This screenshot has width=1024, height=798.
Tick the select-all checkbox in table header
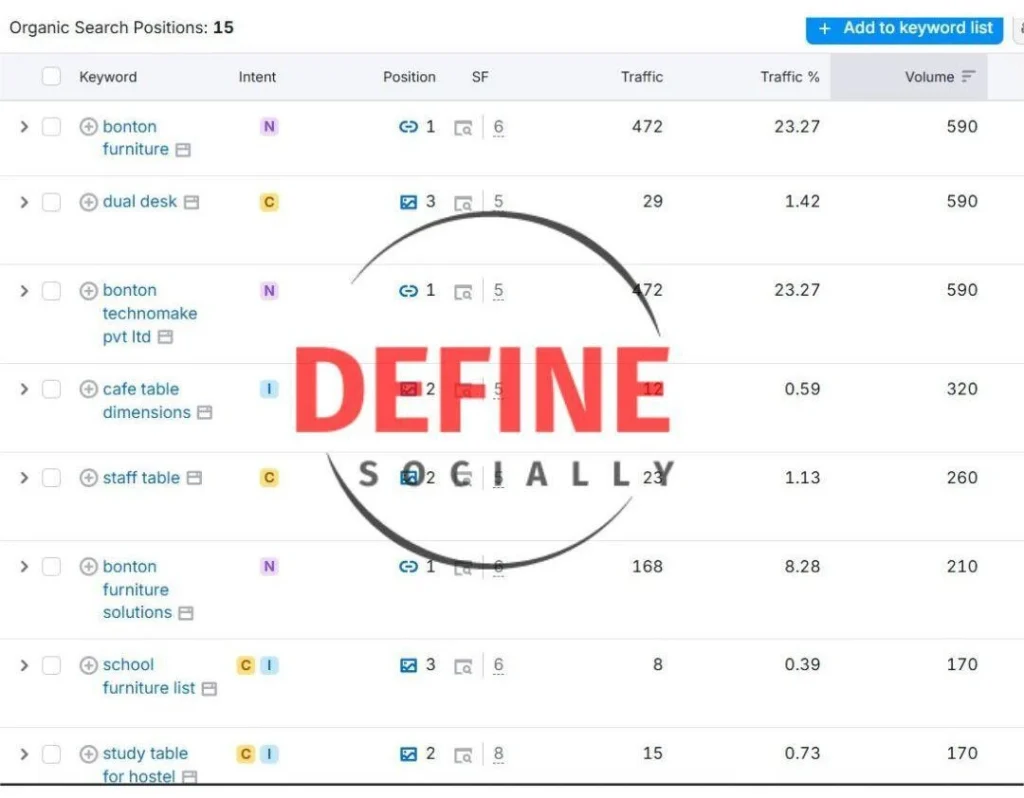(51, 77)
